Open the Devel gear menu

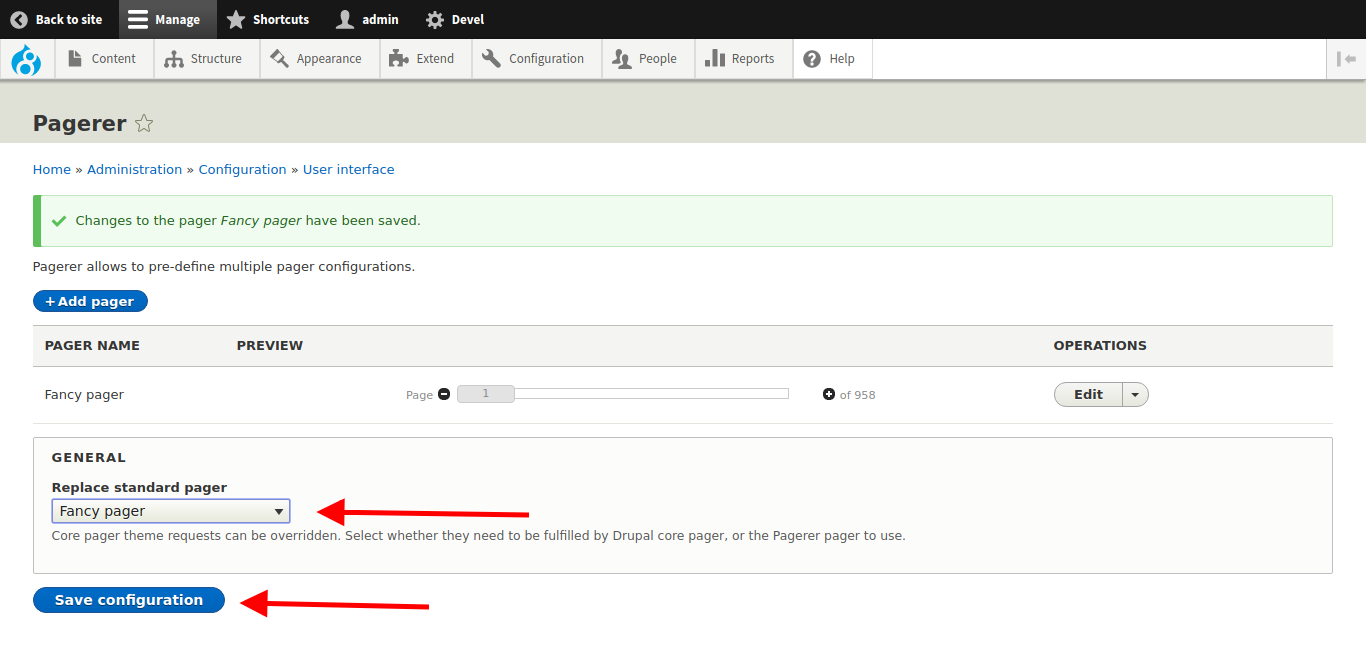pos(454,19)
